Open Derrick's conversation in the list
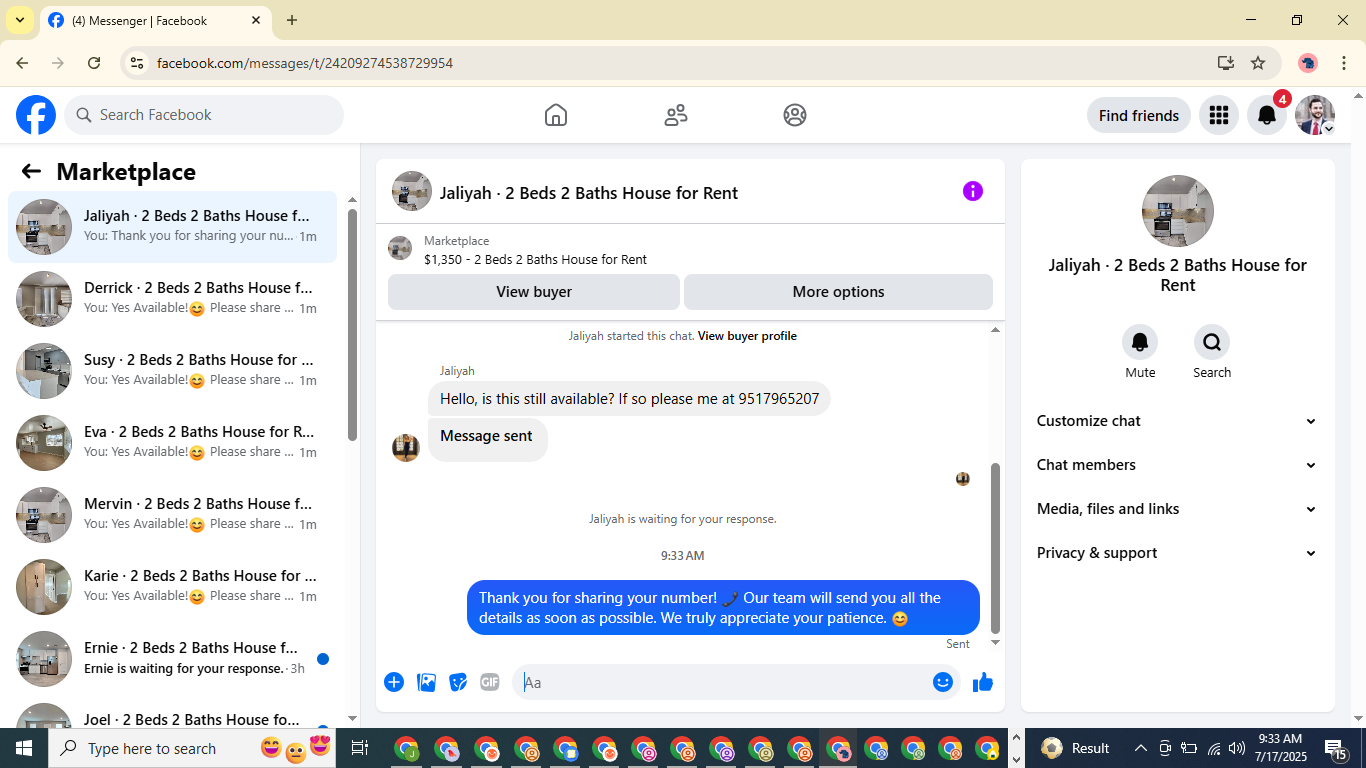 (172, 299)
